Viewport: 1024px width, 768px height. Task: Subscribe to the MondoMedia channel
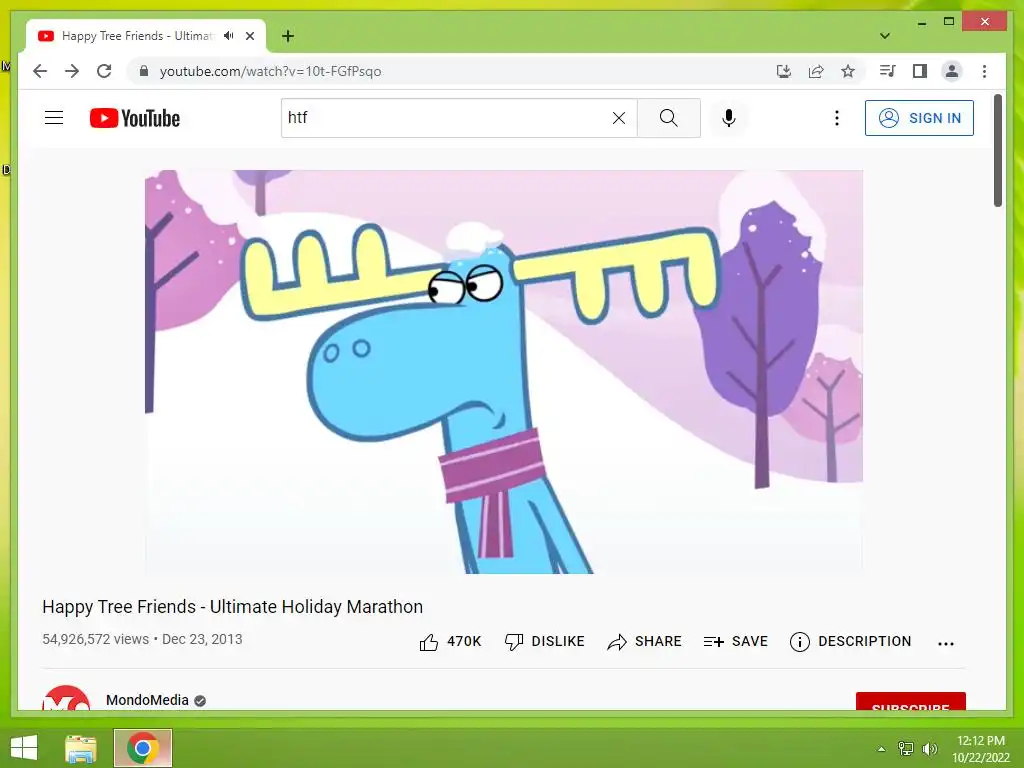[x=910, y=701]
